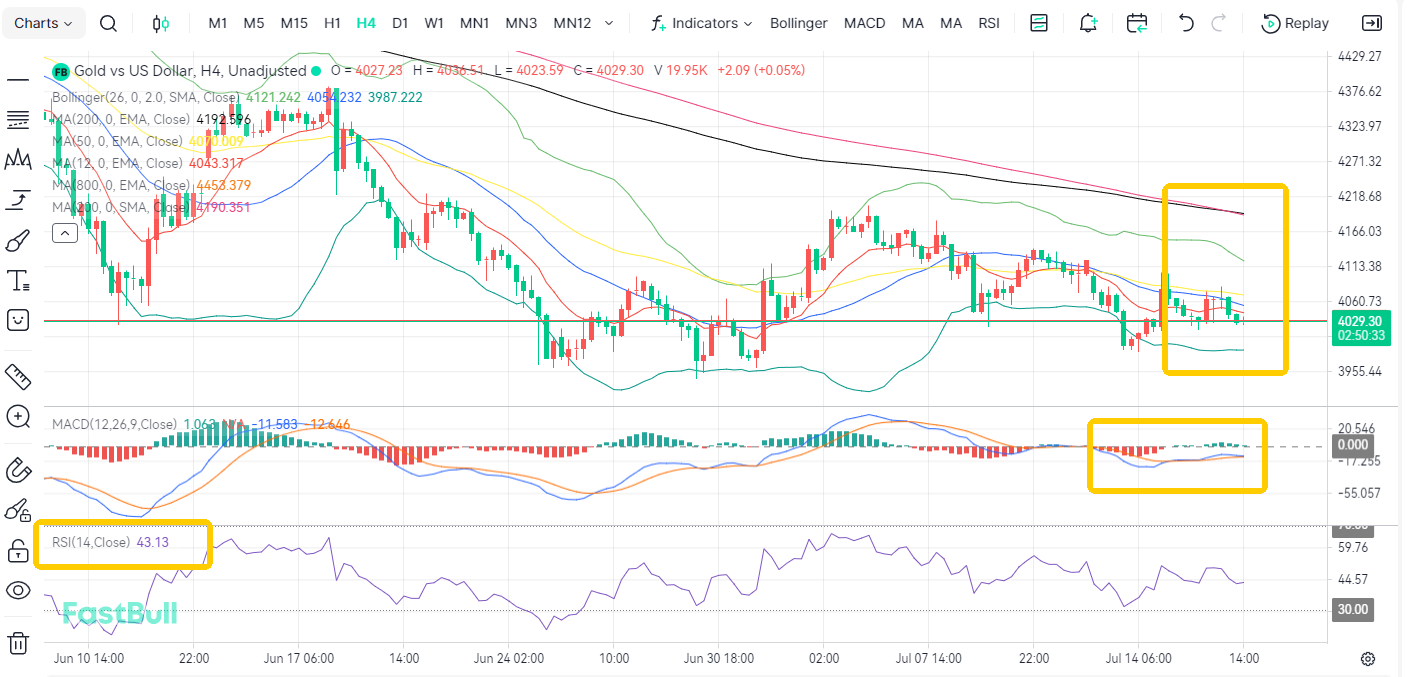Toggle stay-in-drawing-mode brush lock

click(17, 510)
